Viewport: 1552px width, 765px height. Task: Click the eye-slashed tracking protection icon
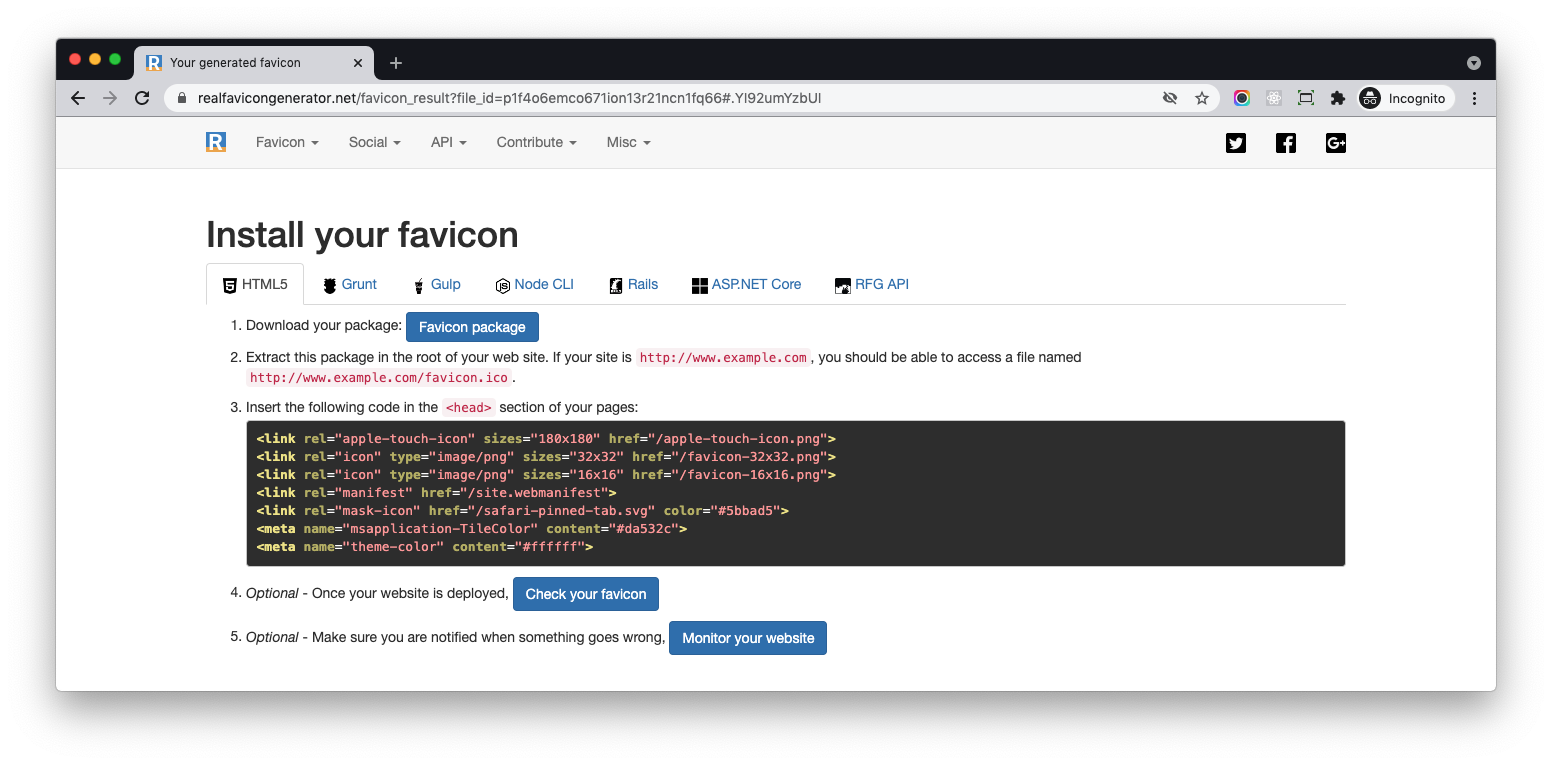[1170, 98]
